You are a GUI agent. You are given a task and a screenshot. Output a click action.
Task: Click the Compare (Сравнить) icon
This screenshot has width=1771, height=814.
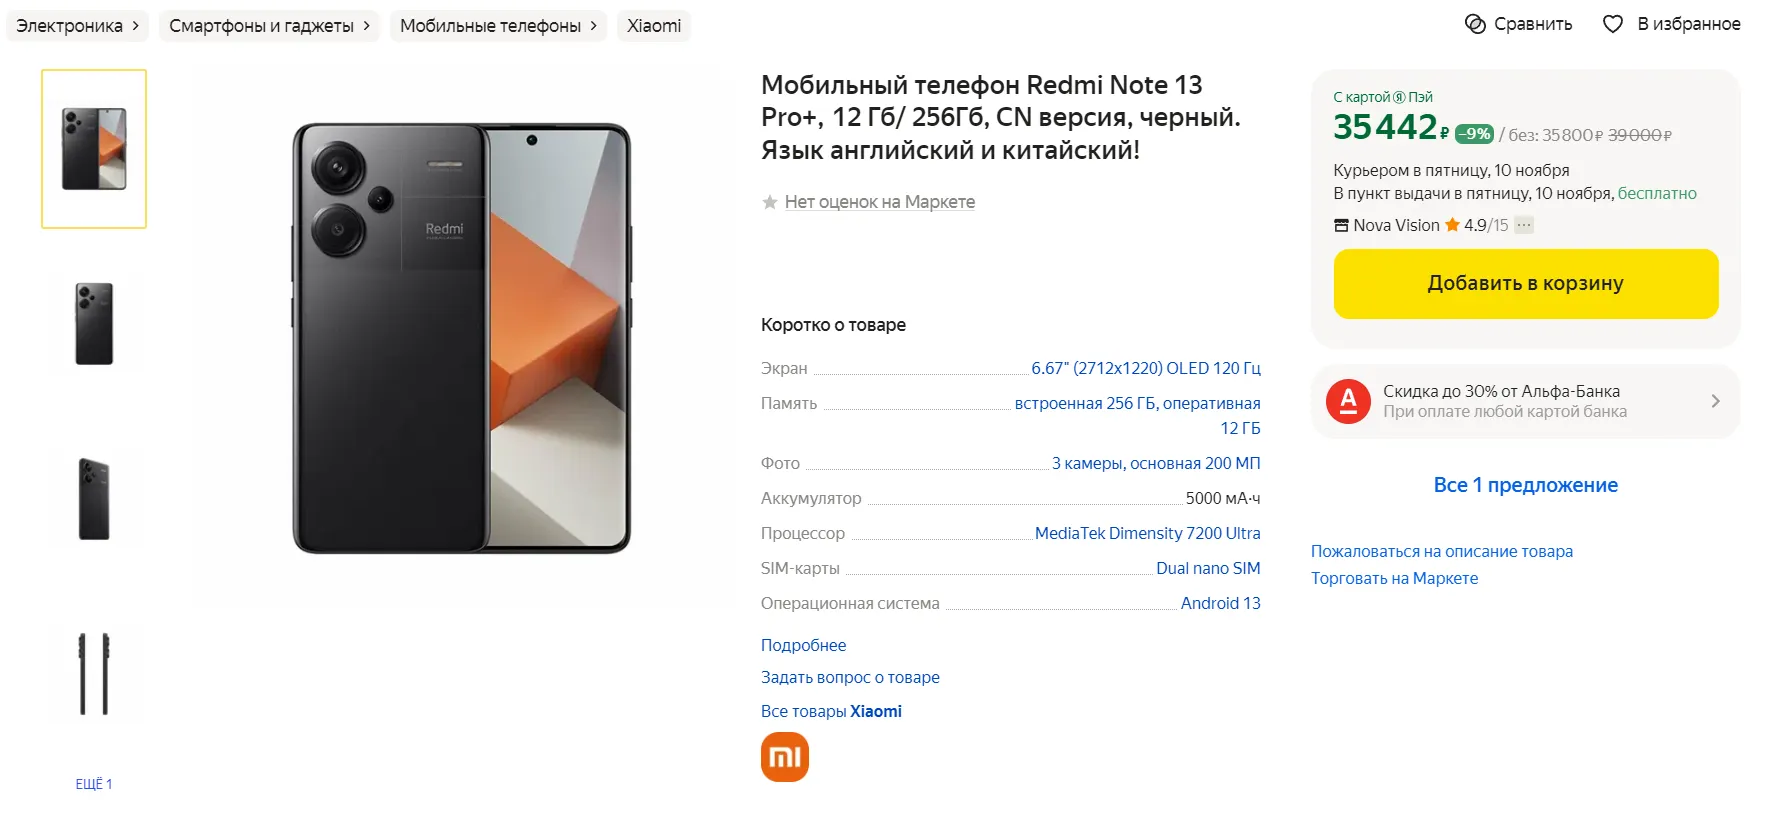(x=1475, y=24)
